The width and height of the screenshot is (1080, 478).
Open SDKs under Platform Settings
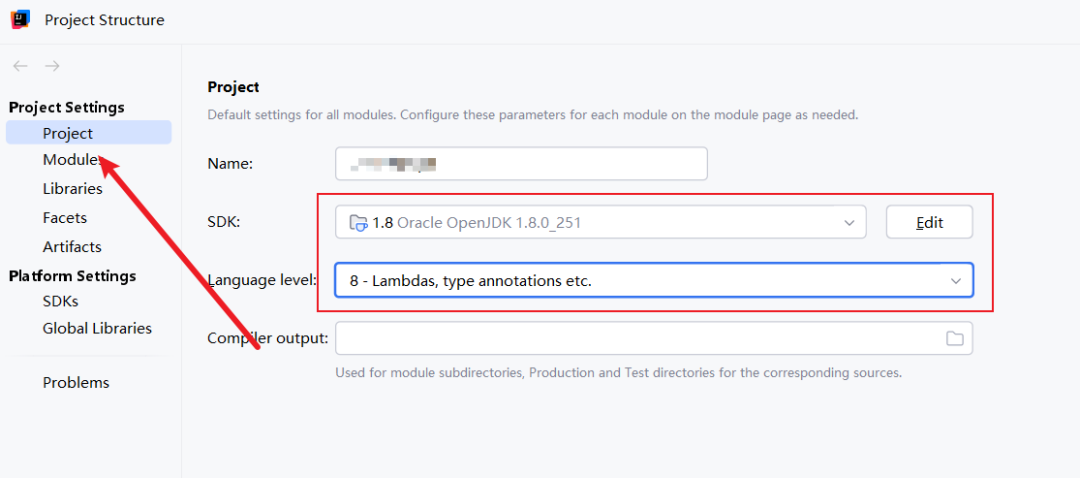point(60,300)
